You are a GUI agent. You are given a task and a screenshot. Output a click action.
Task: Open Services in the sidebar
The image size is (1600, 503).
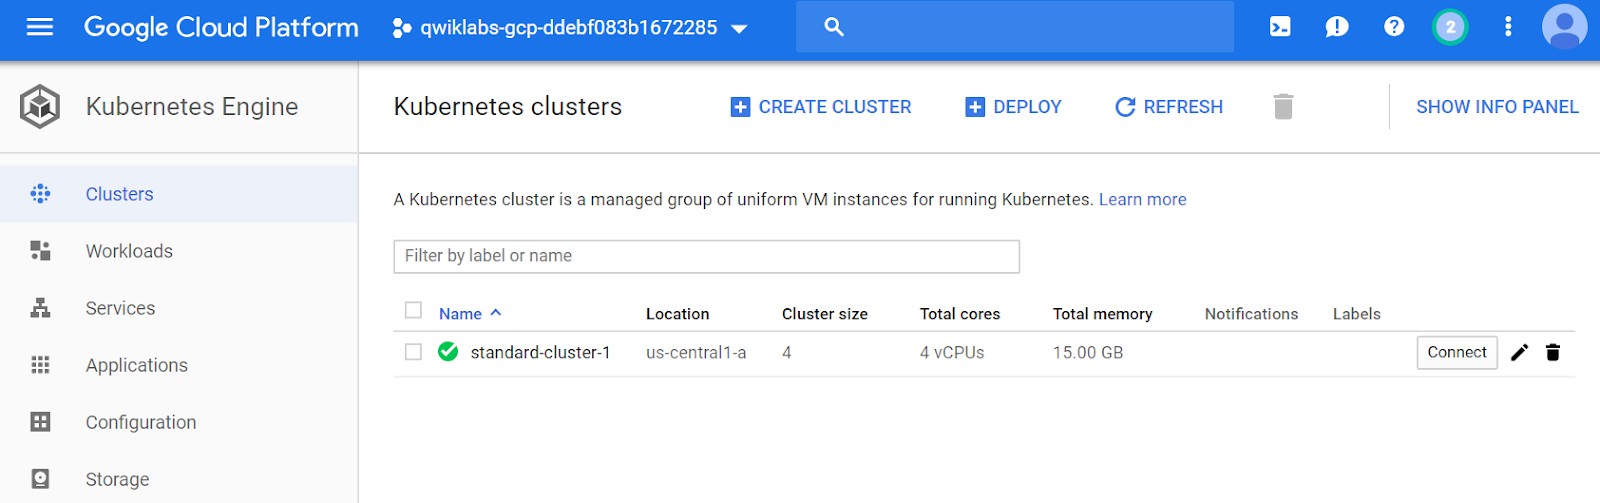click(179, 308)
